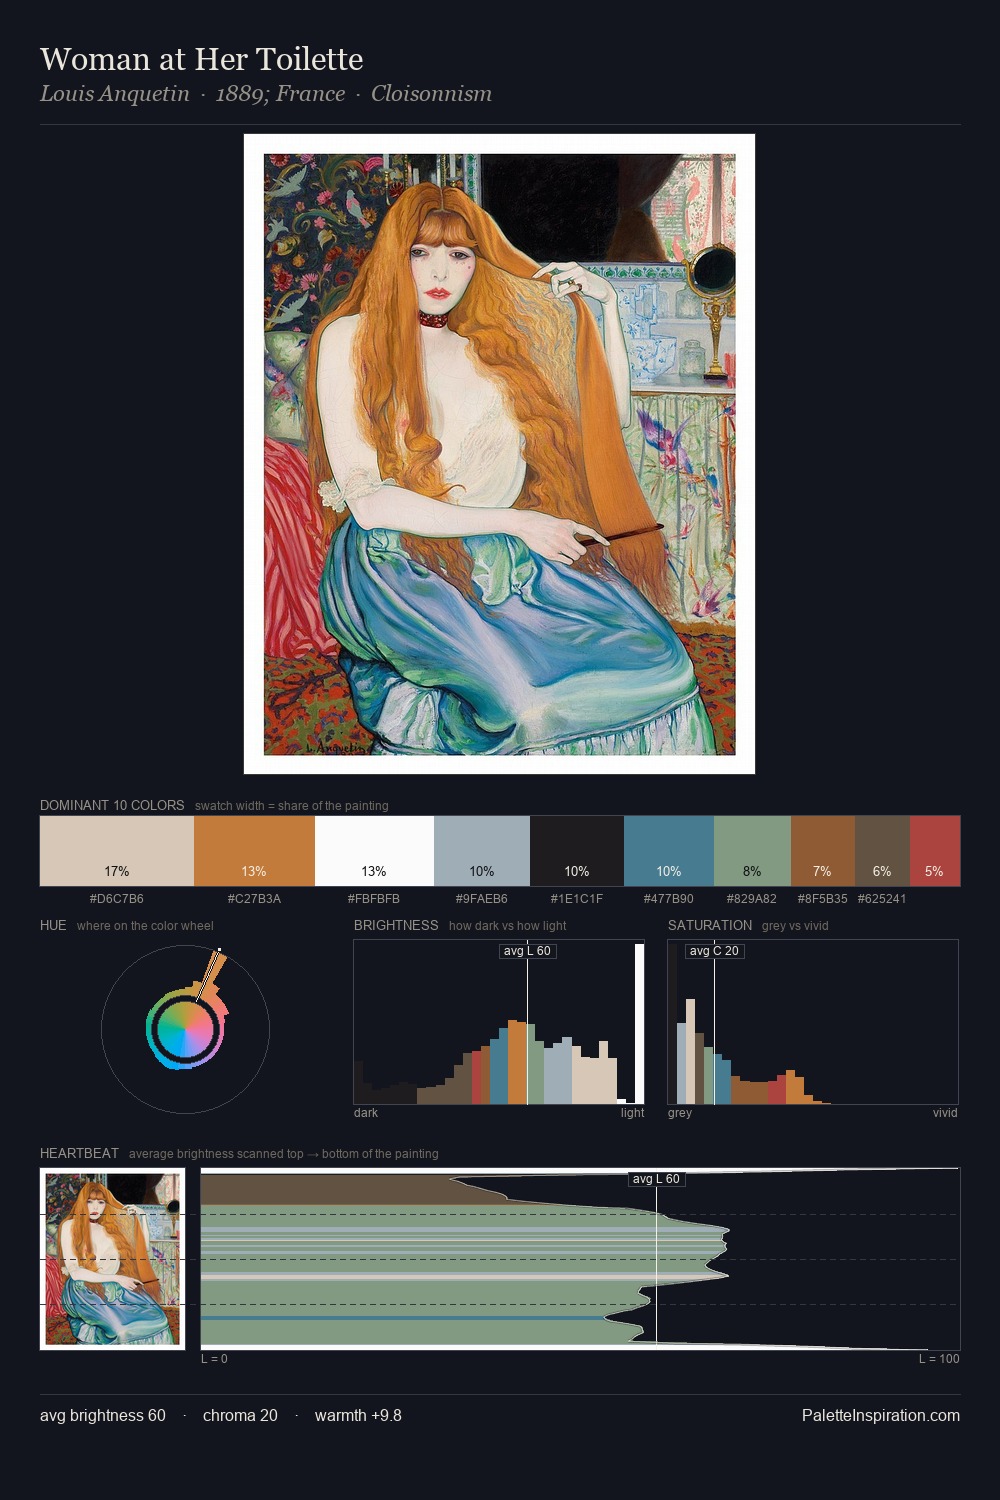
Task: Click the 'avg L 60' label in brightness chart
Action: click(x=527, y=951)
